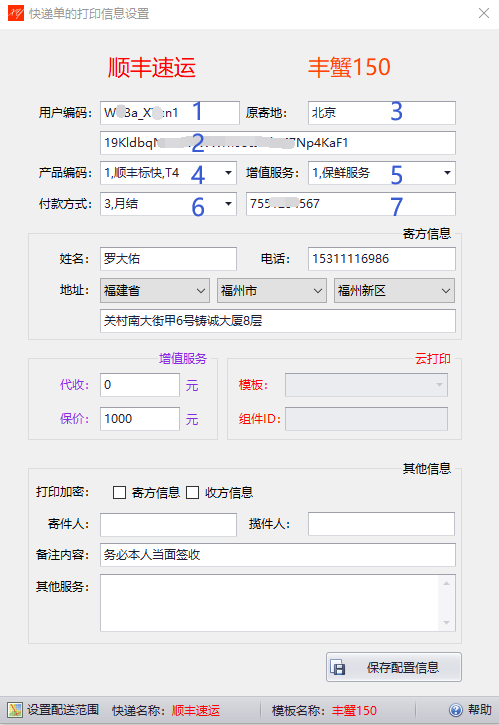Enable 寄方信息 print encryption checkbox
The height and width of the screenshot is (725, 499).
pyautogui.click(x=119, y=492)
